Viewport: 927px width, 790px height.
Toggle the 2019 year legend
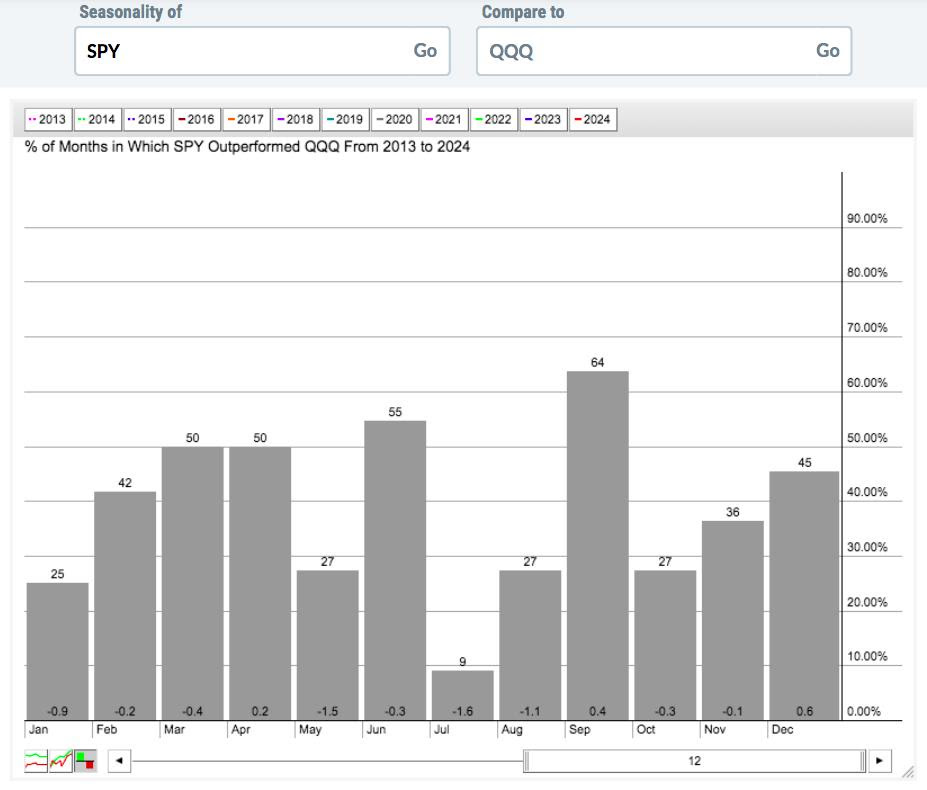point(345,119)
